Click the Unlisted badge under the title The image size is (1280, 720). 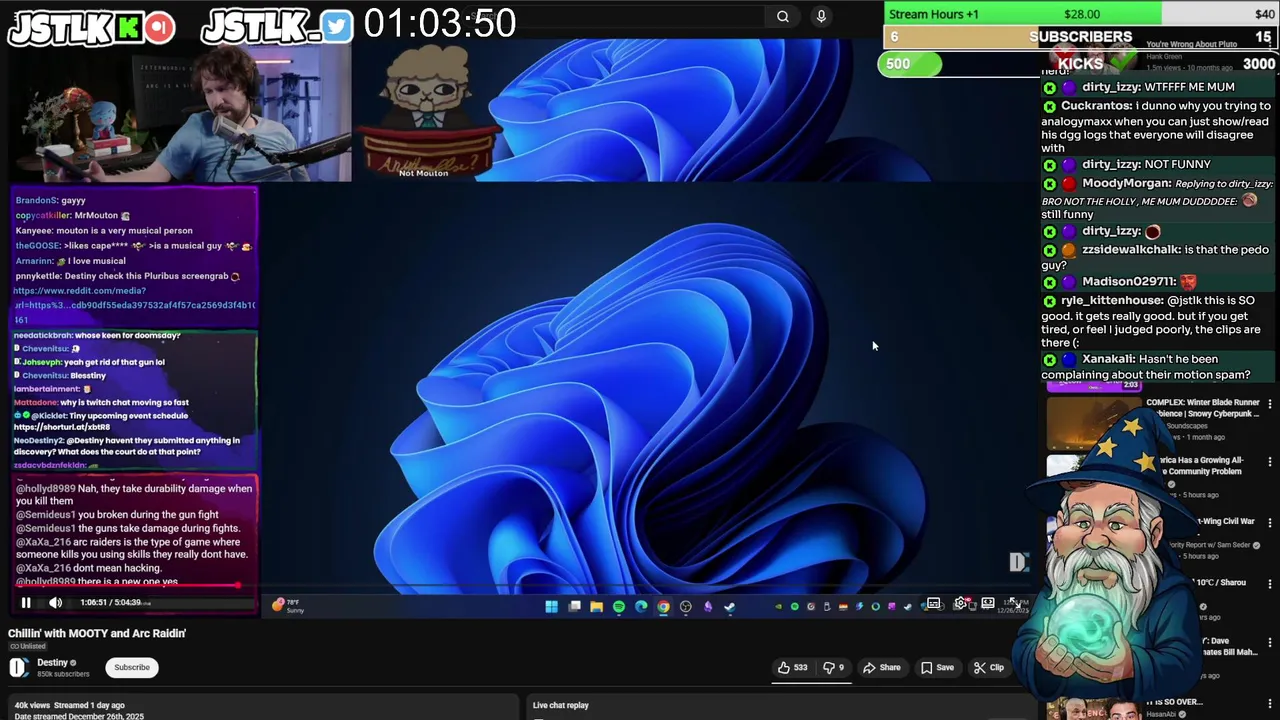29,646
